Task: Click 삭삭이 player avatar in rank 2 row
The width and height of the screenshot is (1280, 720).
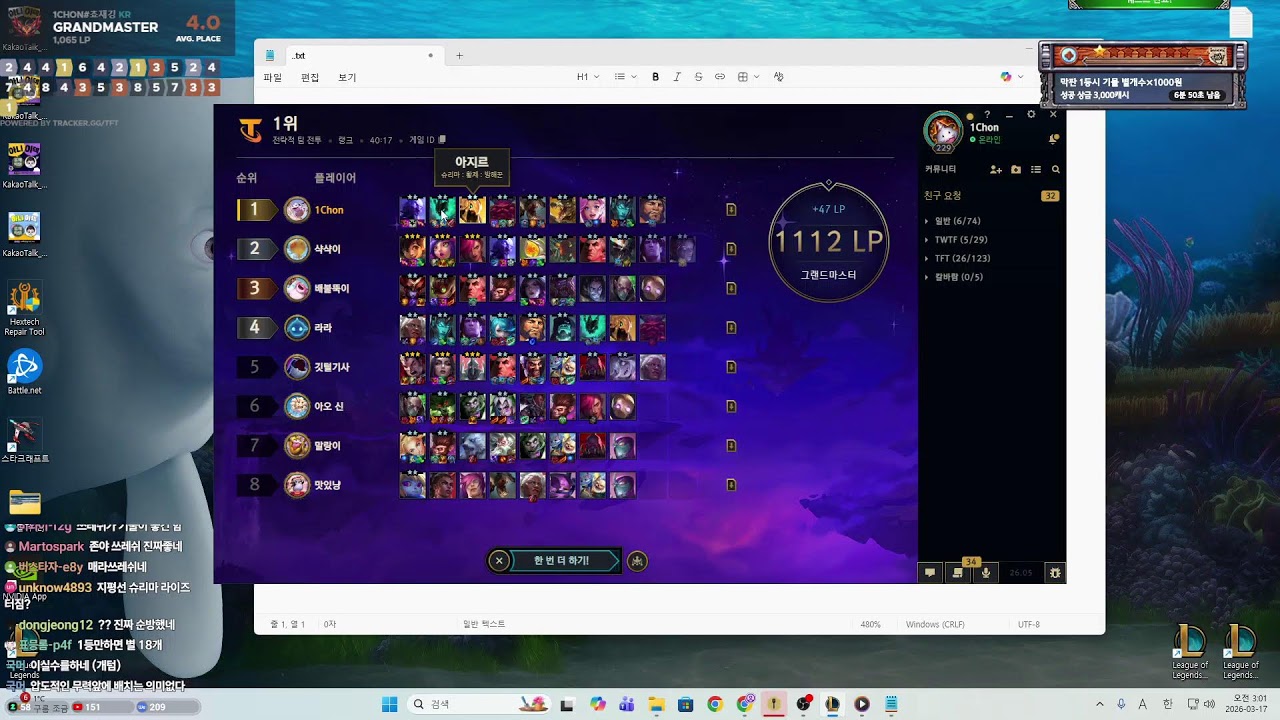Action: point(297,249)
